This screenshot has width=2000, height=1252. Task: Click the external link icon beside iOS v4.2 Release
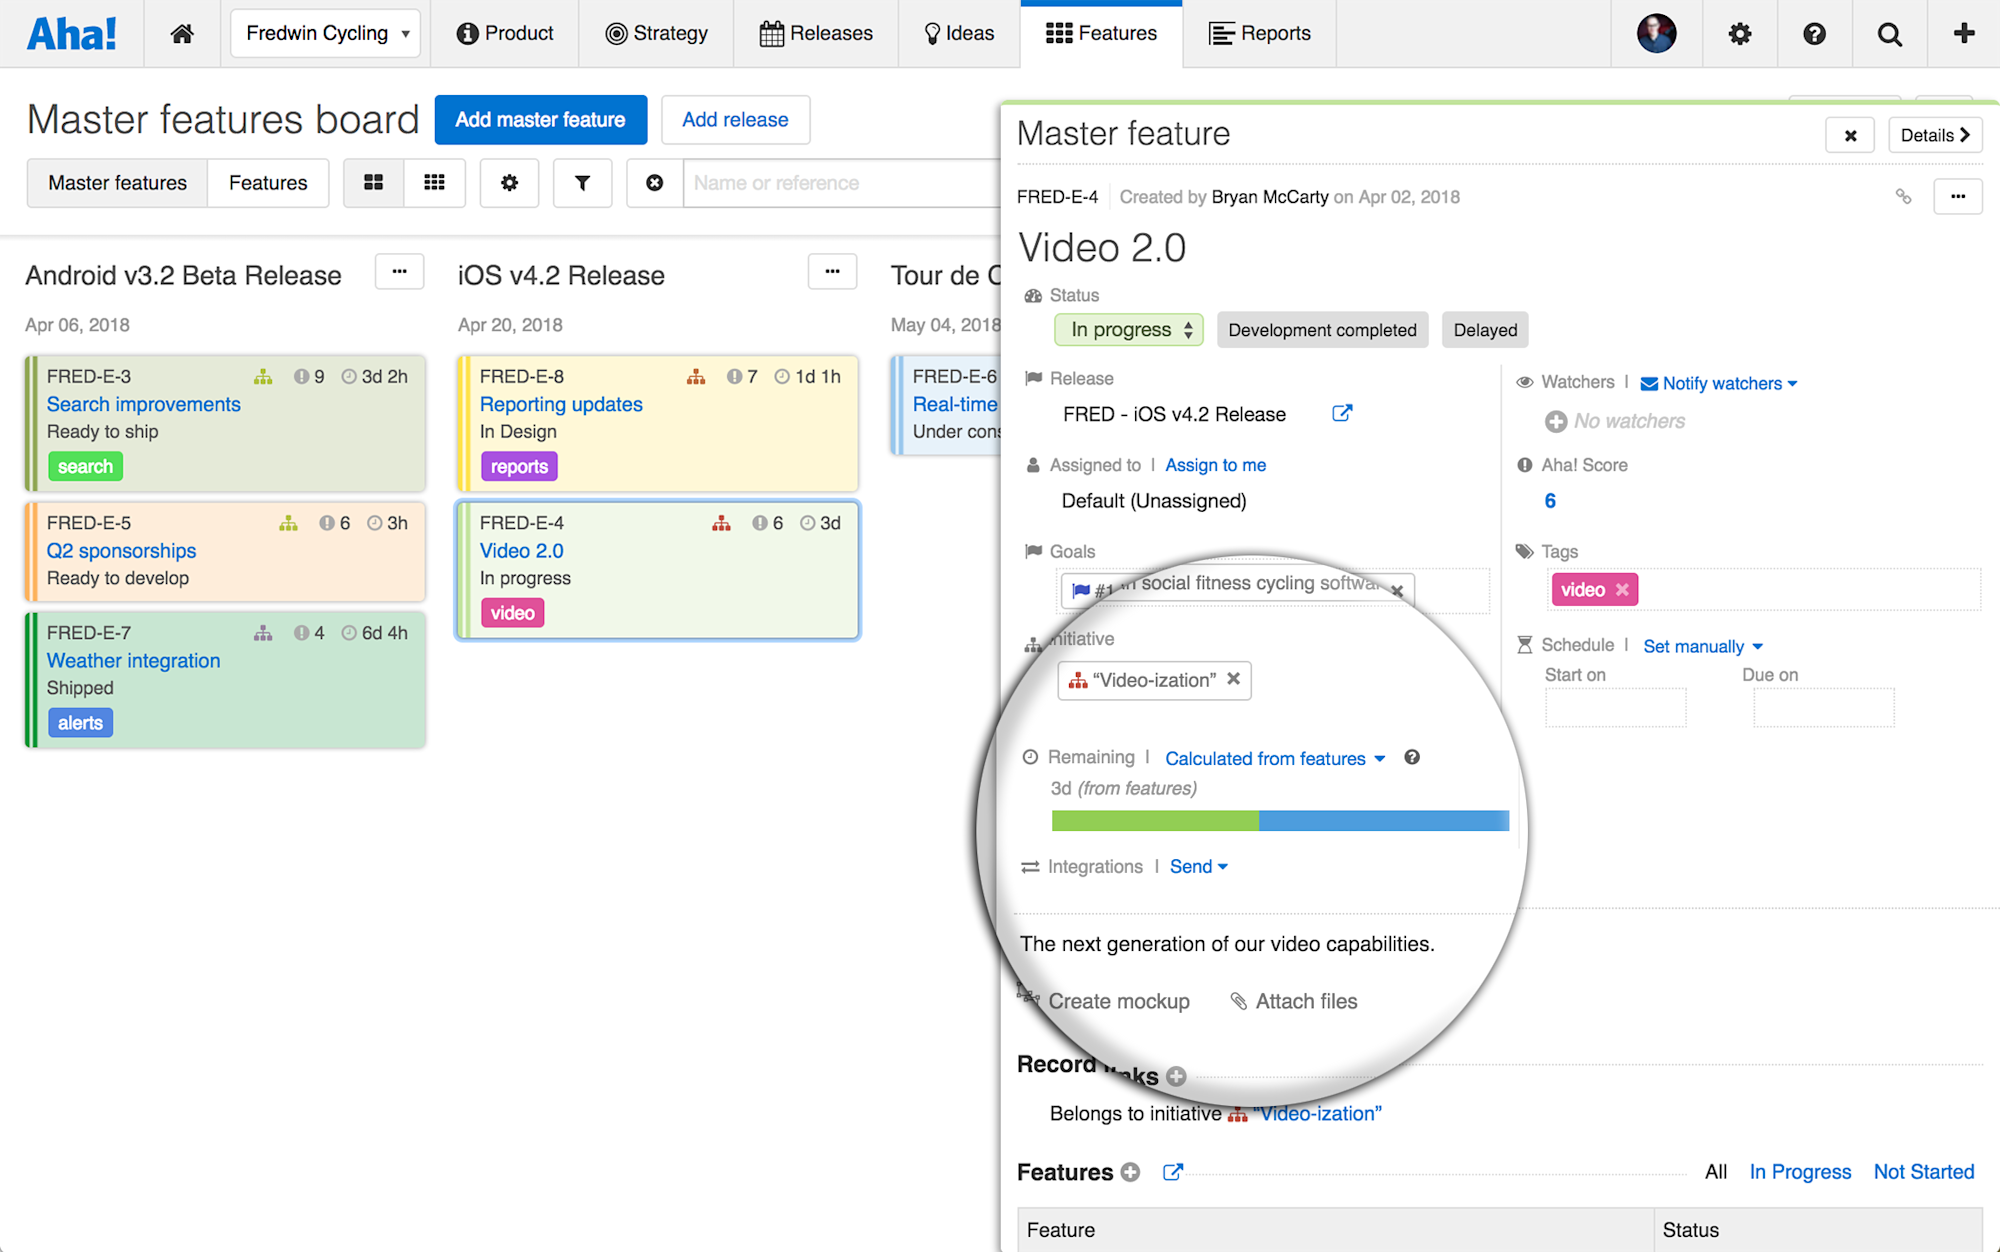pos(1341,412)
